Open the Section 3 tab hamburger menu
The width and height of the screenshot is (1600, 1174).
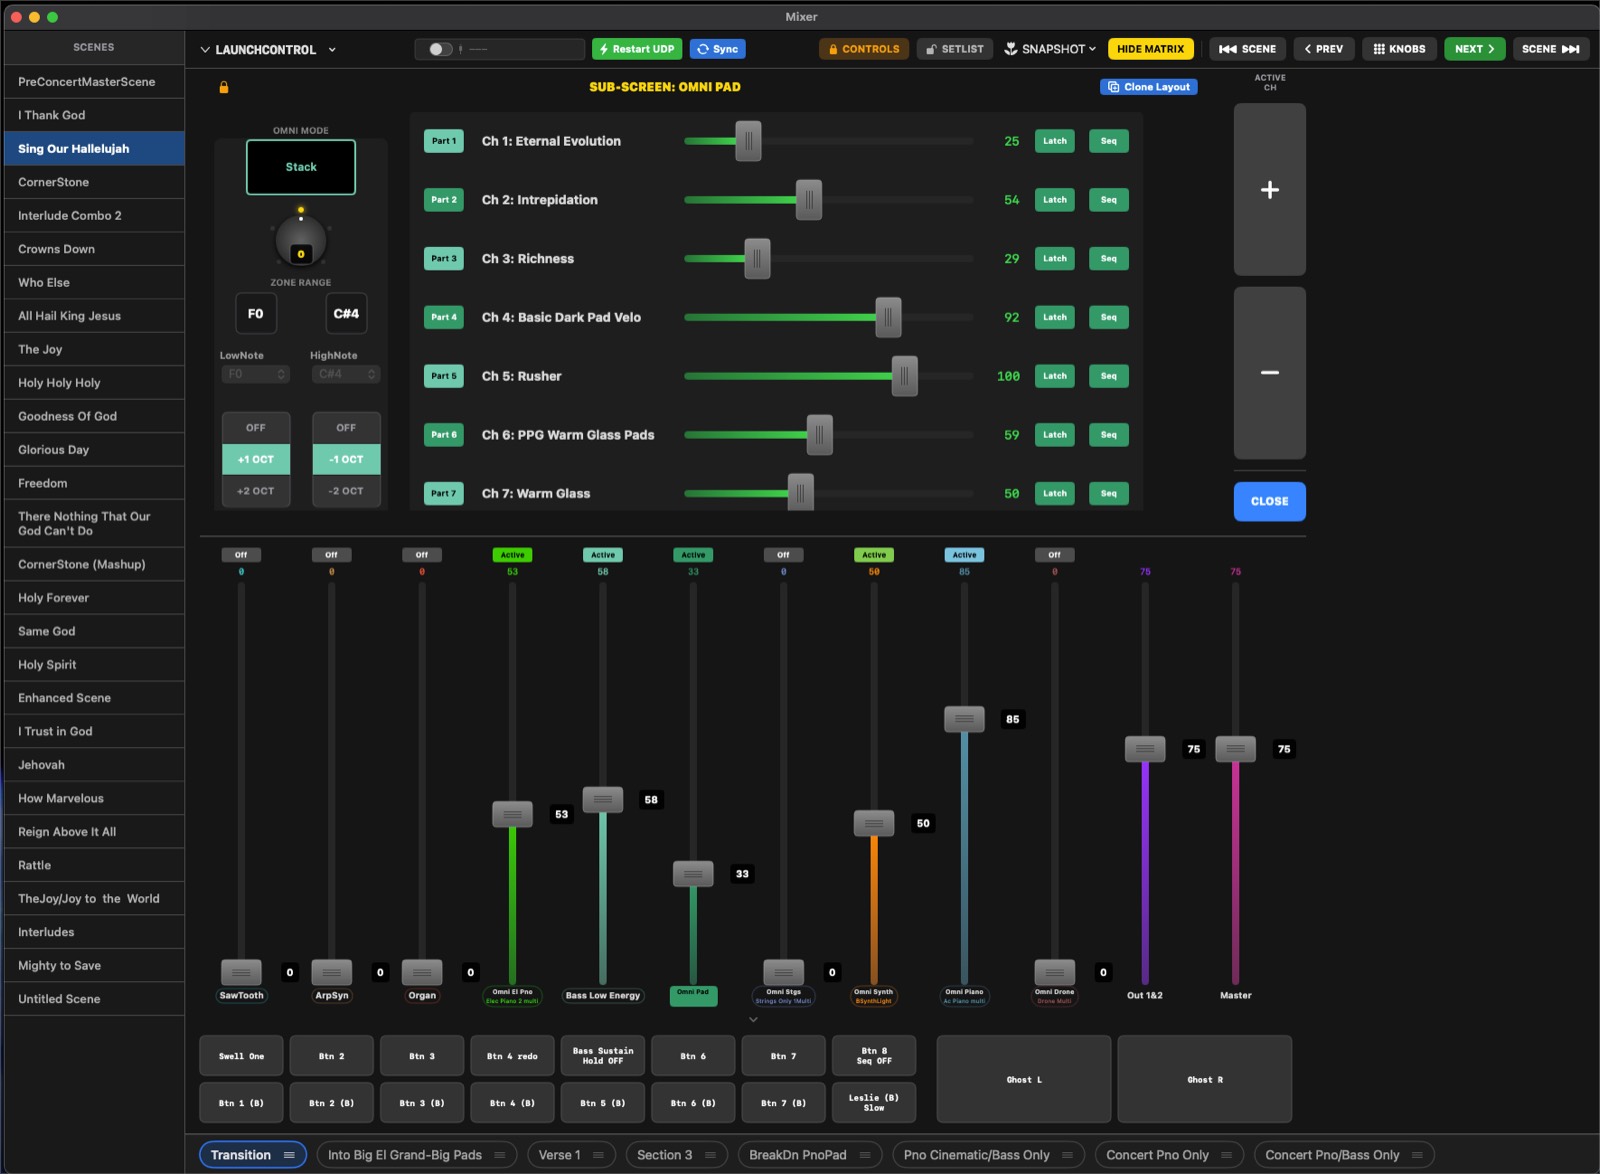click(710, 1155)
